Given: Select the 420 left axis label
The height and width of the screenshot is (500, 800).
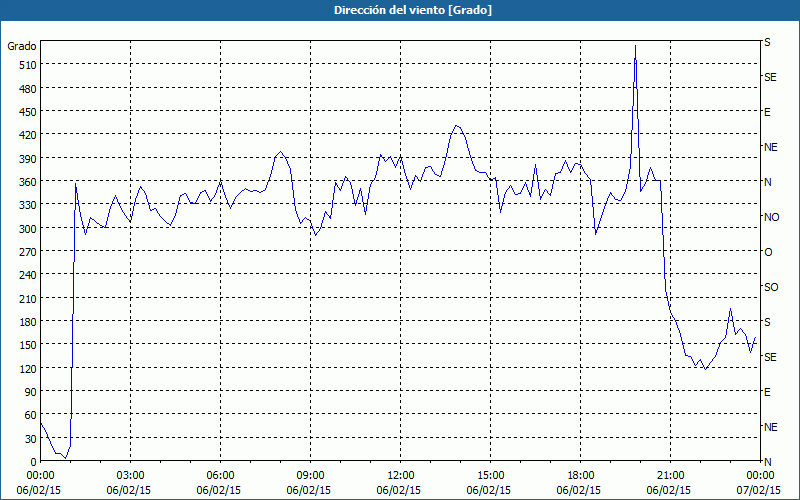Looking at the screenshot, I should point(27,135).
